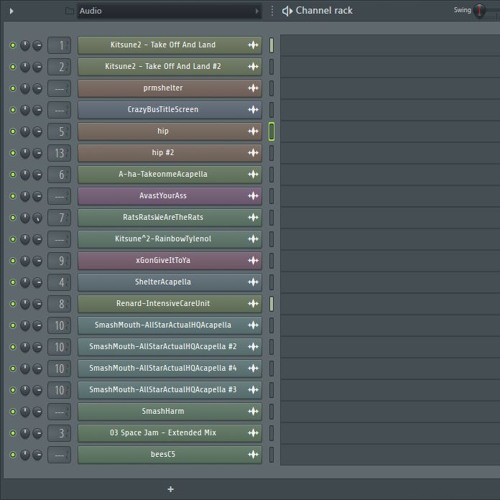The height and width of the screenshot is (500, 500).
Task: Click mixer track number 3 for 03 Space Jam
Action: coord(59,433)
